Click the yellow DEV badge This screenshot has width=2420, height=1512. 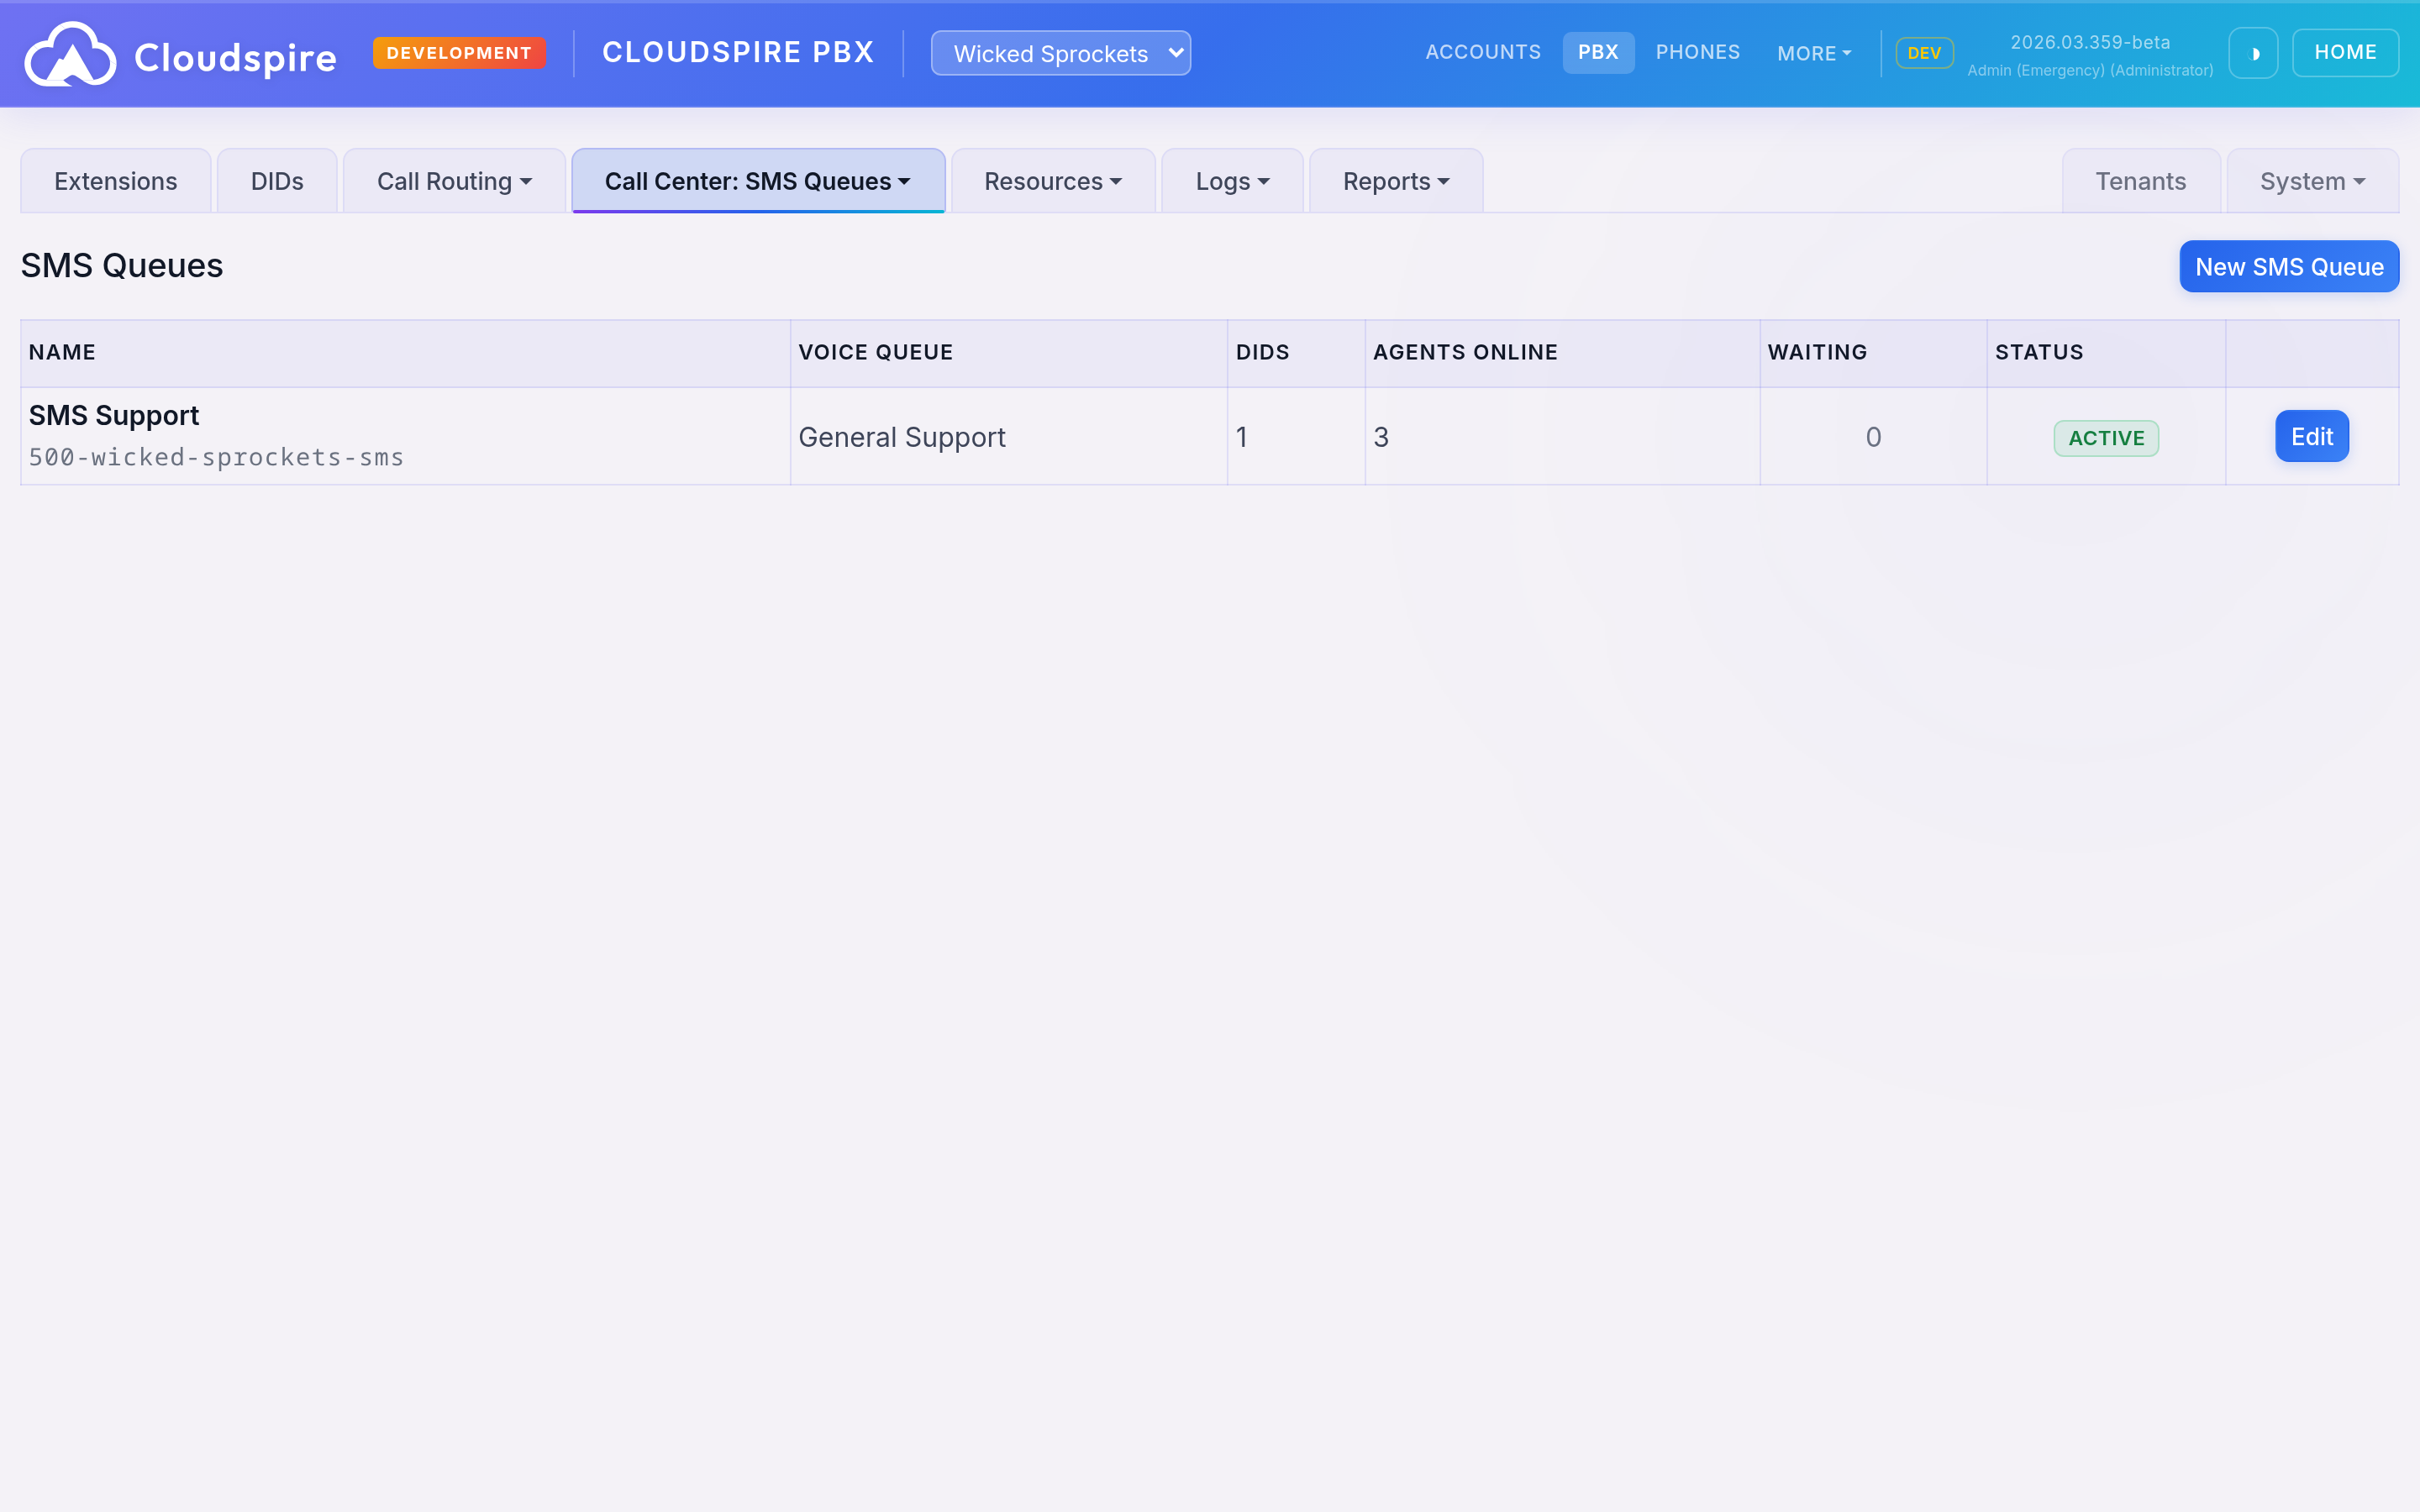(1923, 53)
